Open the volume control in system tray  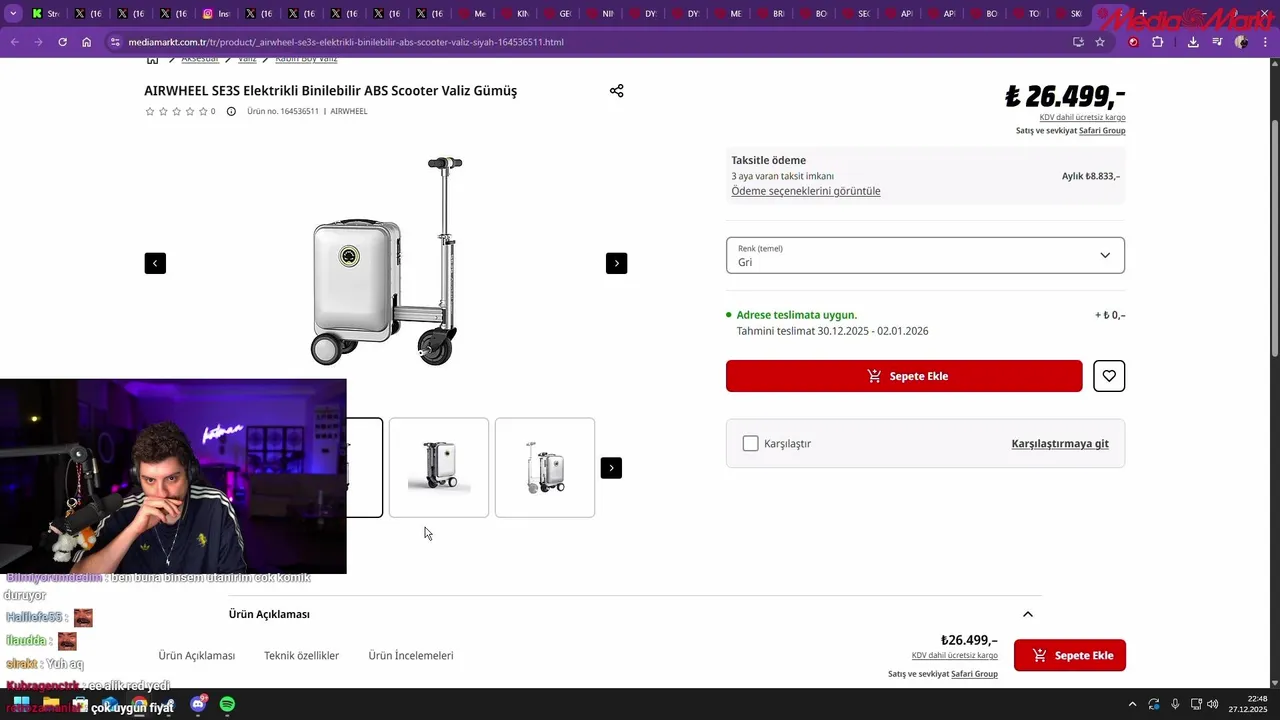1212,704
